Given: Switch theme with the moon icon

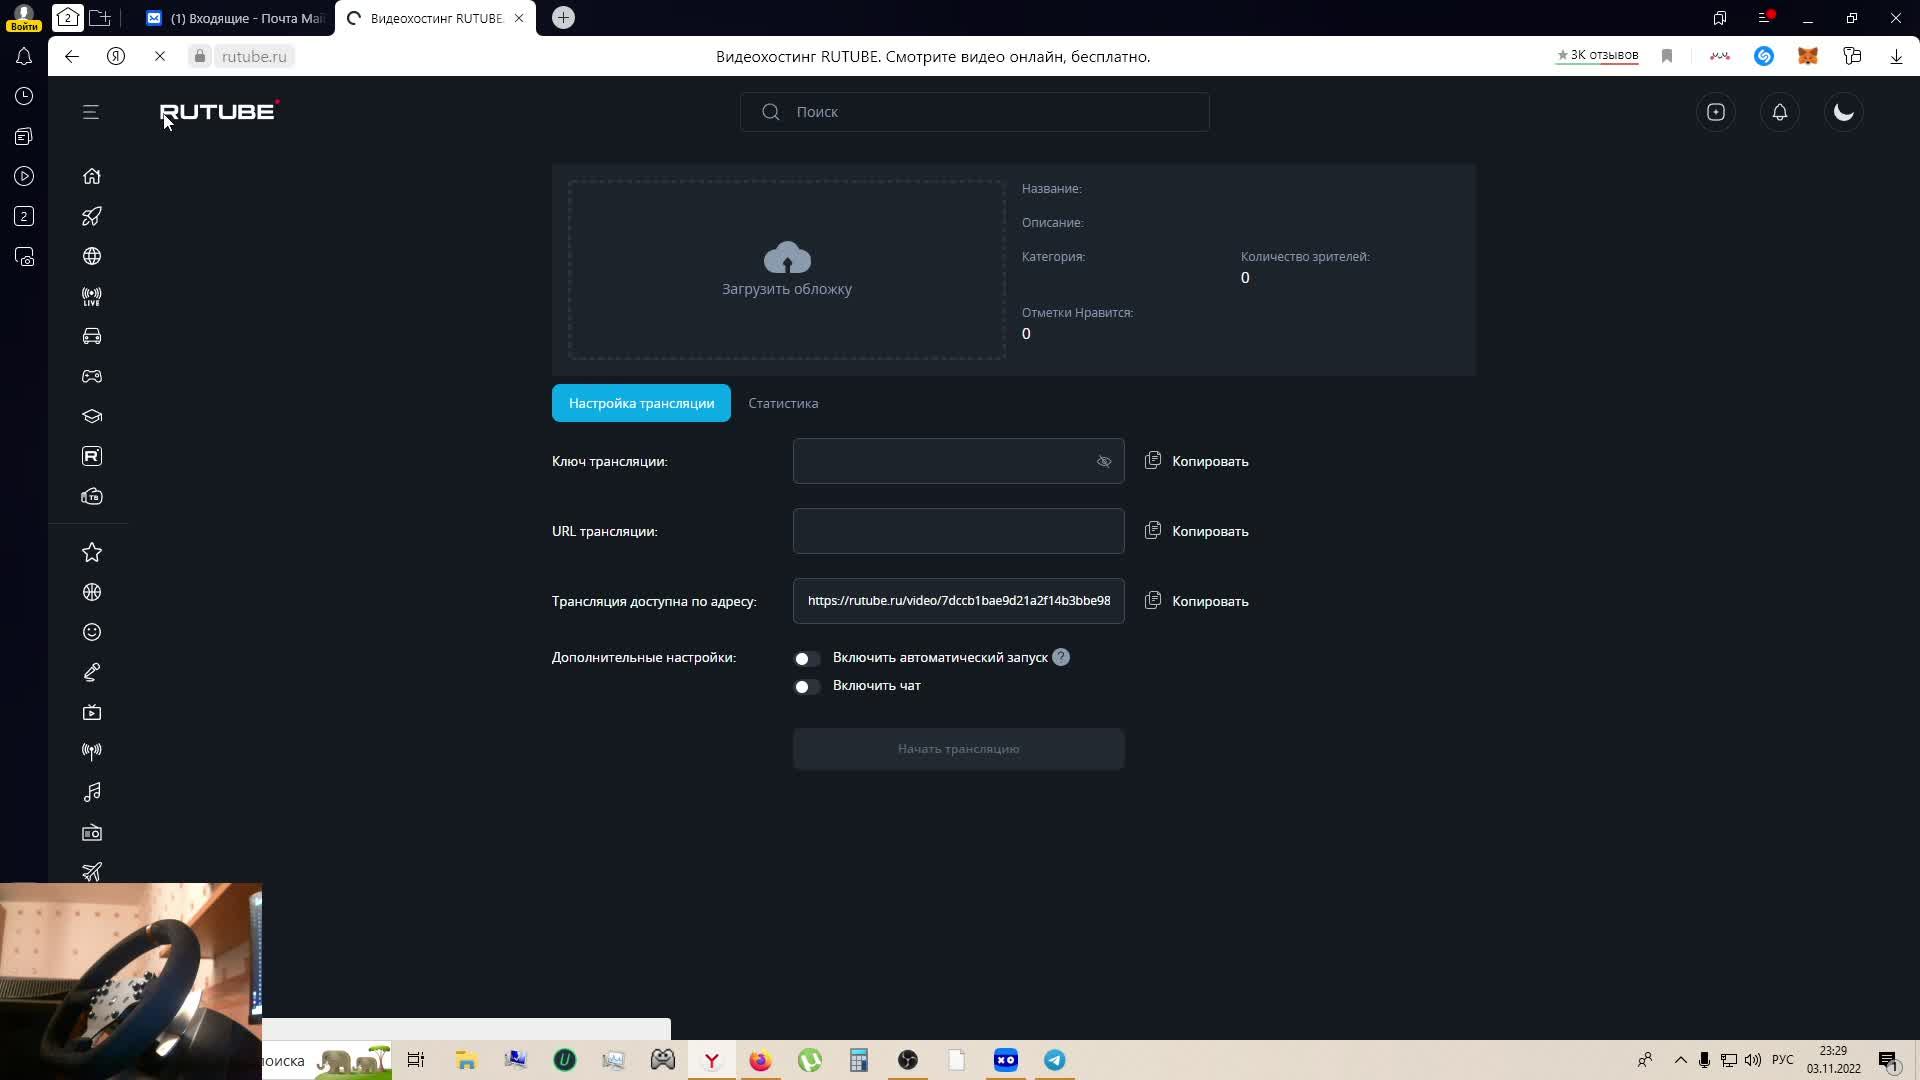Looking at the screenshot, I should (x=1843, y=112).
